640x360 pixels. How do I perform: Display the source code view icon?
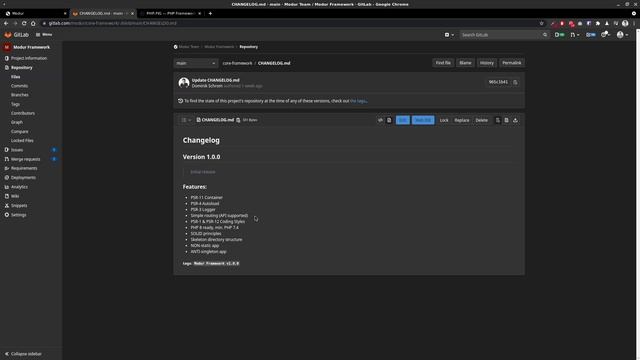coord(380,120)
